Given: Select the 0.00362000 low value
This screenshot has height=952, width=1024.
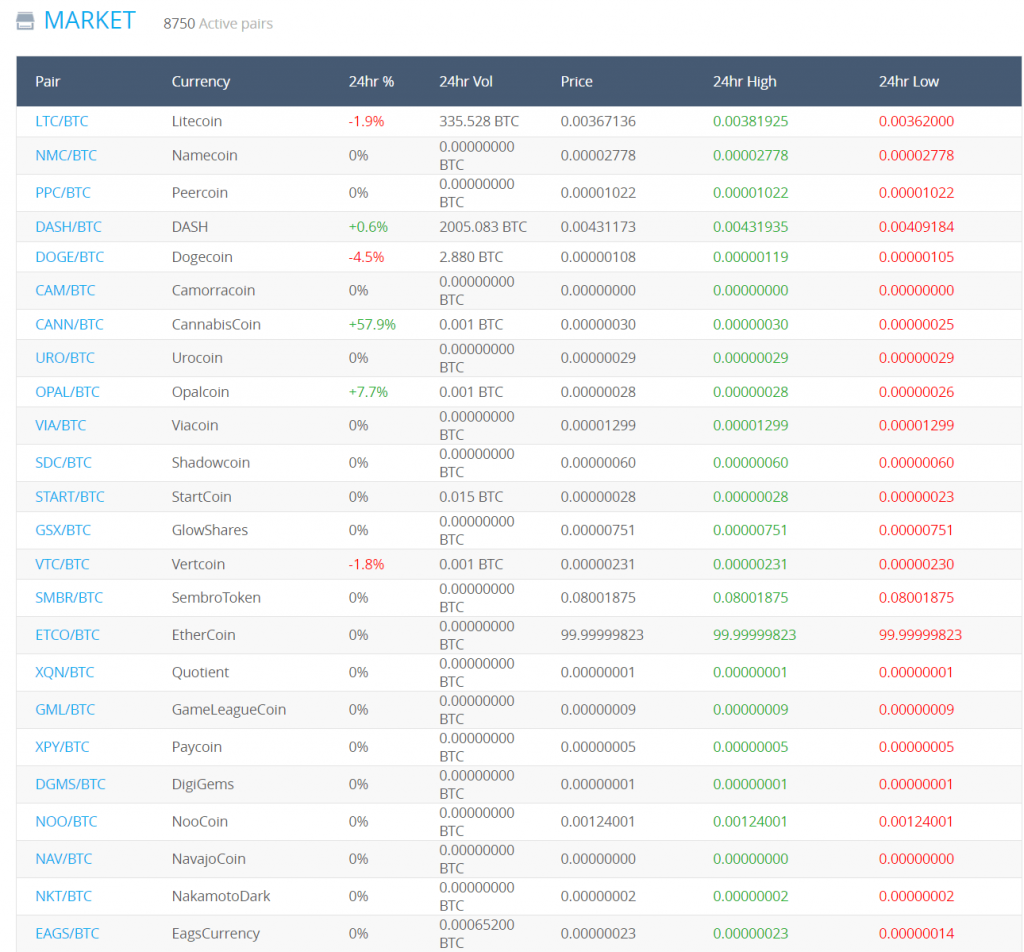Looking at the screenshot, I should 916,121.
